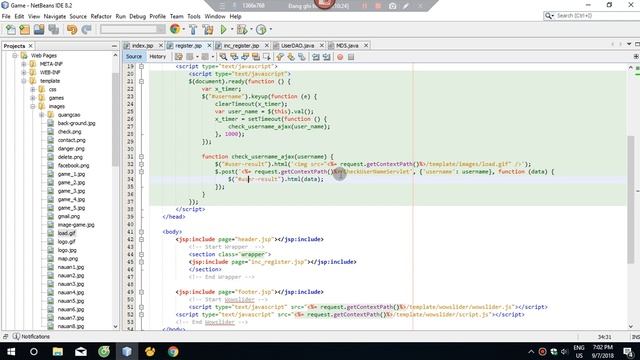
Task: Click the Stop Macro Recording icon
Action: [x=351, y=57]
